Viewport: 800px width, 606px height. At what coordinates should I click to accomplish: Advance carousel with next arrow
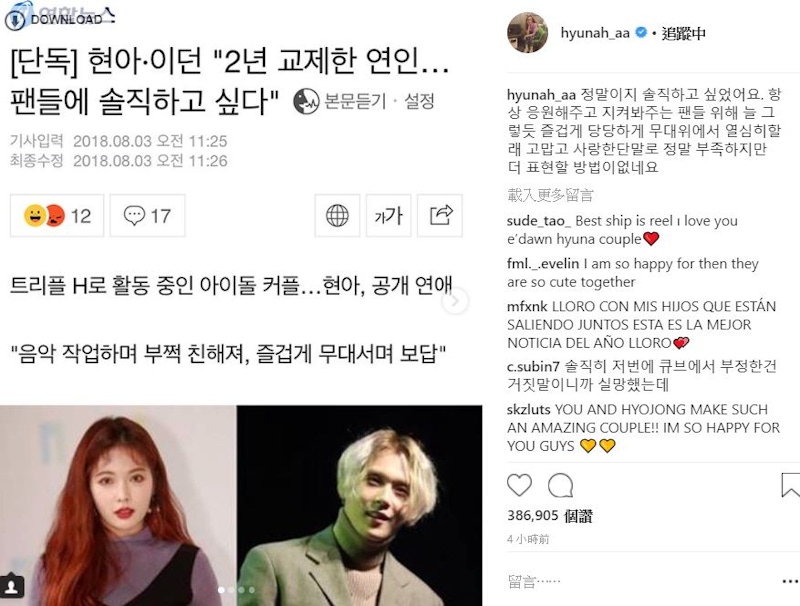(x=455, y=301)
